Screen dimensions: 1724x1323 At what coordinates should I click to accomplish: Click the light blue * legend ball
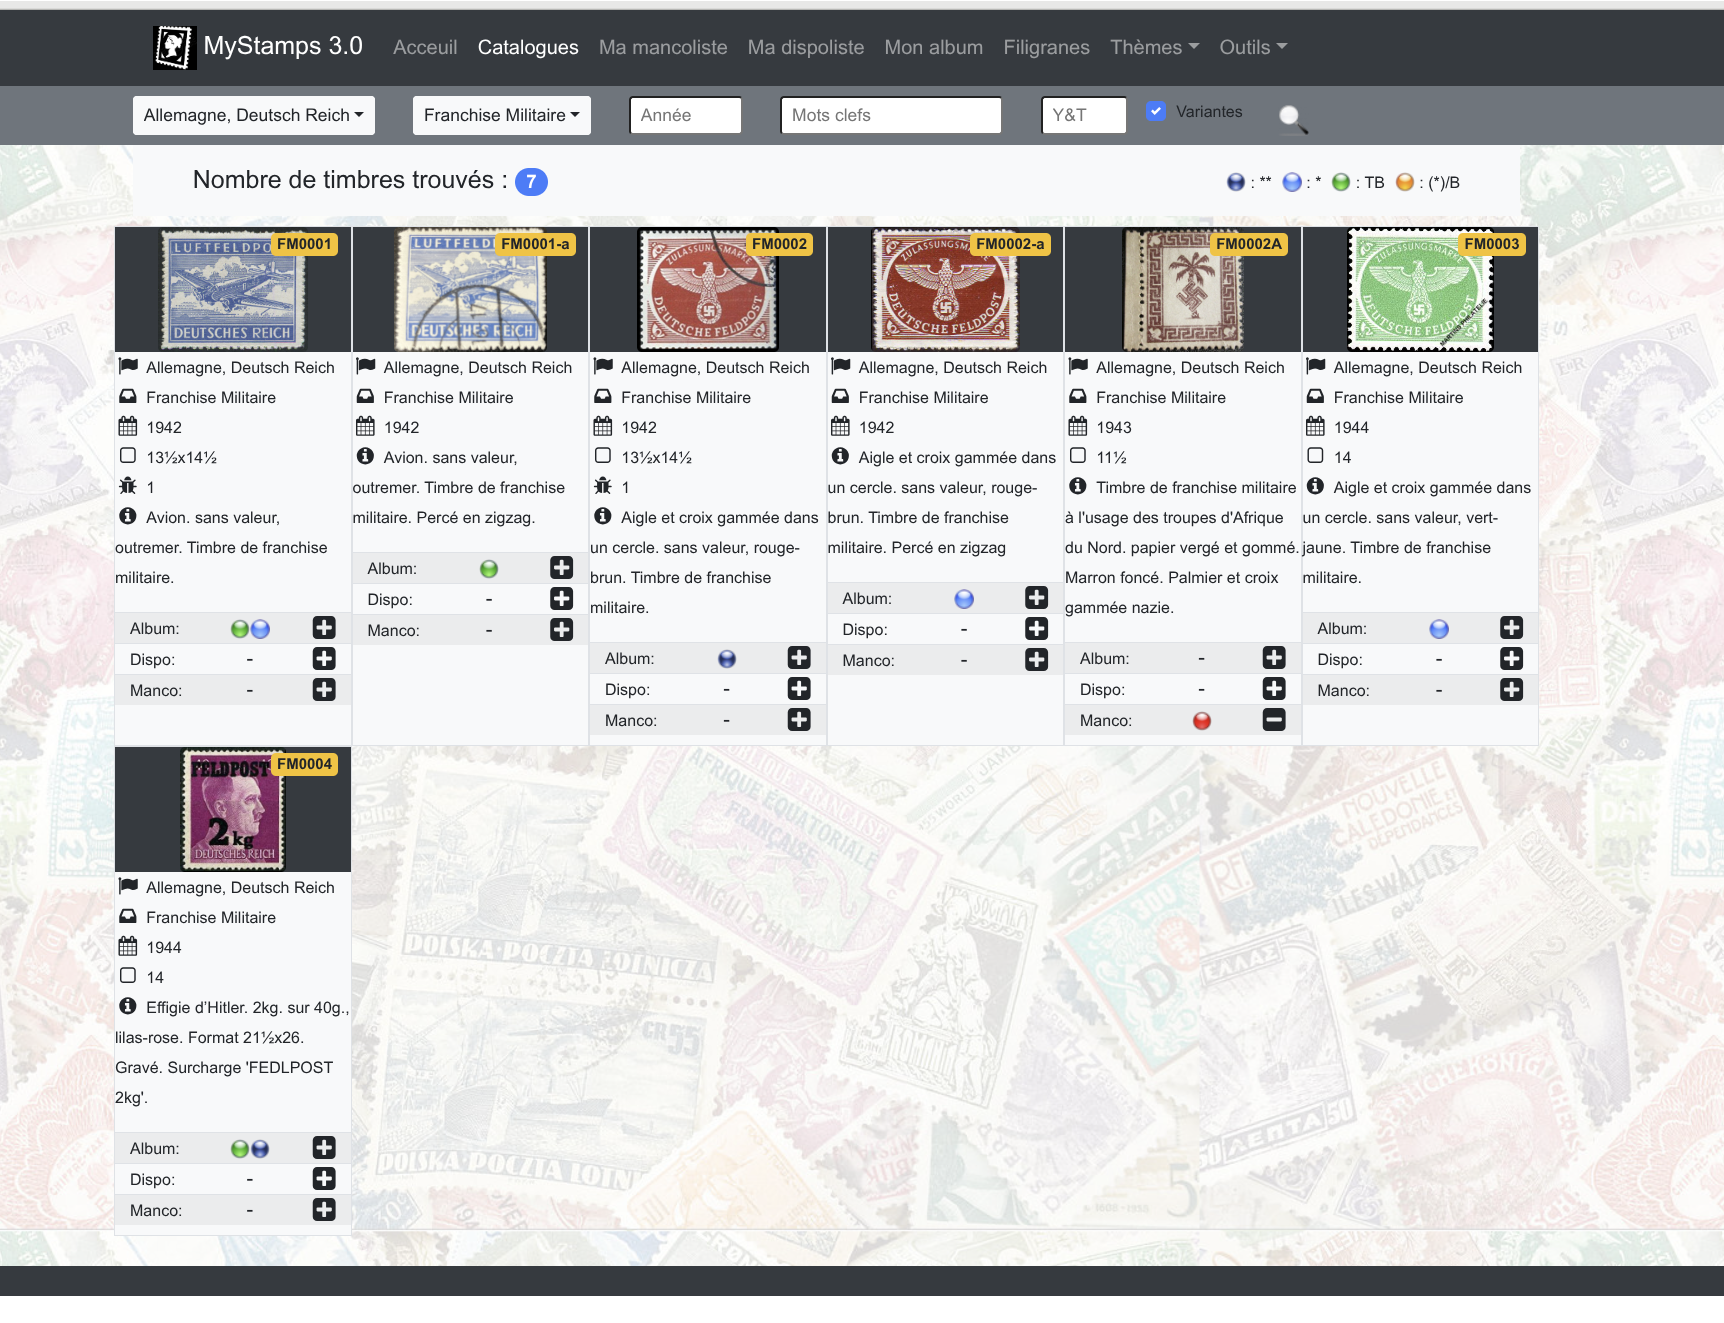click(x=1292, y=182)
